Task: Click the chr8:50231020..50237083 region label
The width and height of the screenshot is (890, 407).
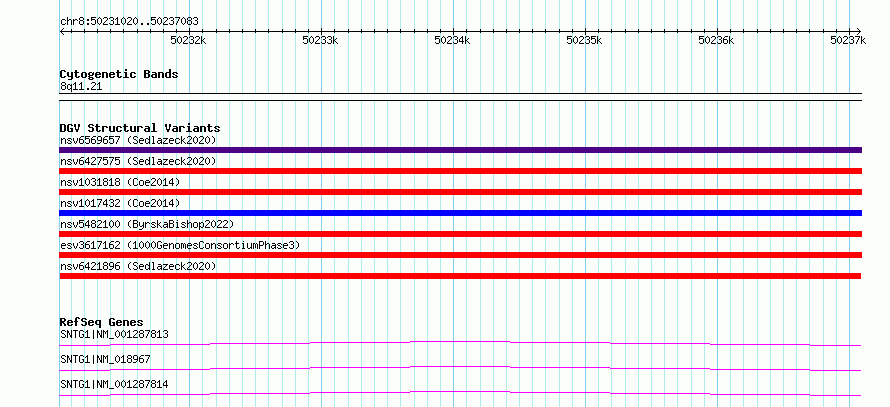Action: (x=129, y=22)
